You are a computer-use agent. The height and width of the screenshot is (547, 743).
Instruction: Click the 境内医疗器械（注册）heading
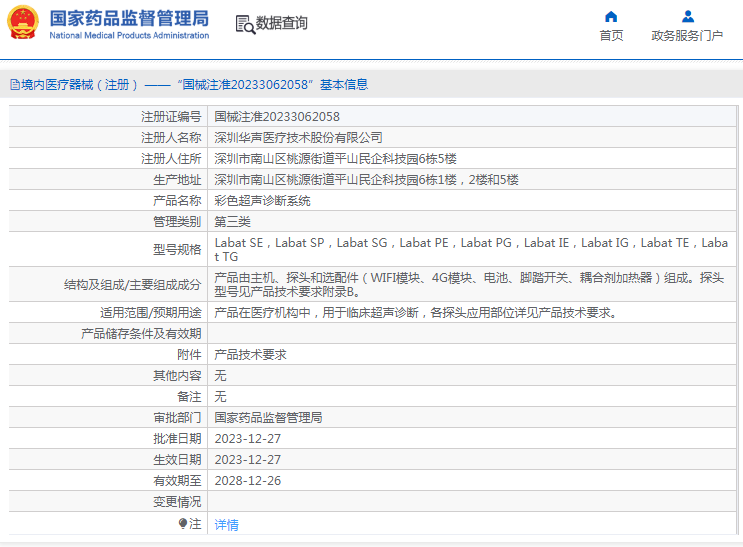(79, 85)
